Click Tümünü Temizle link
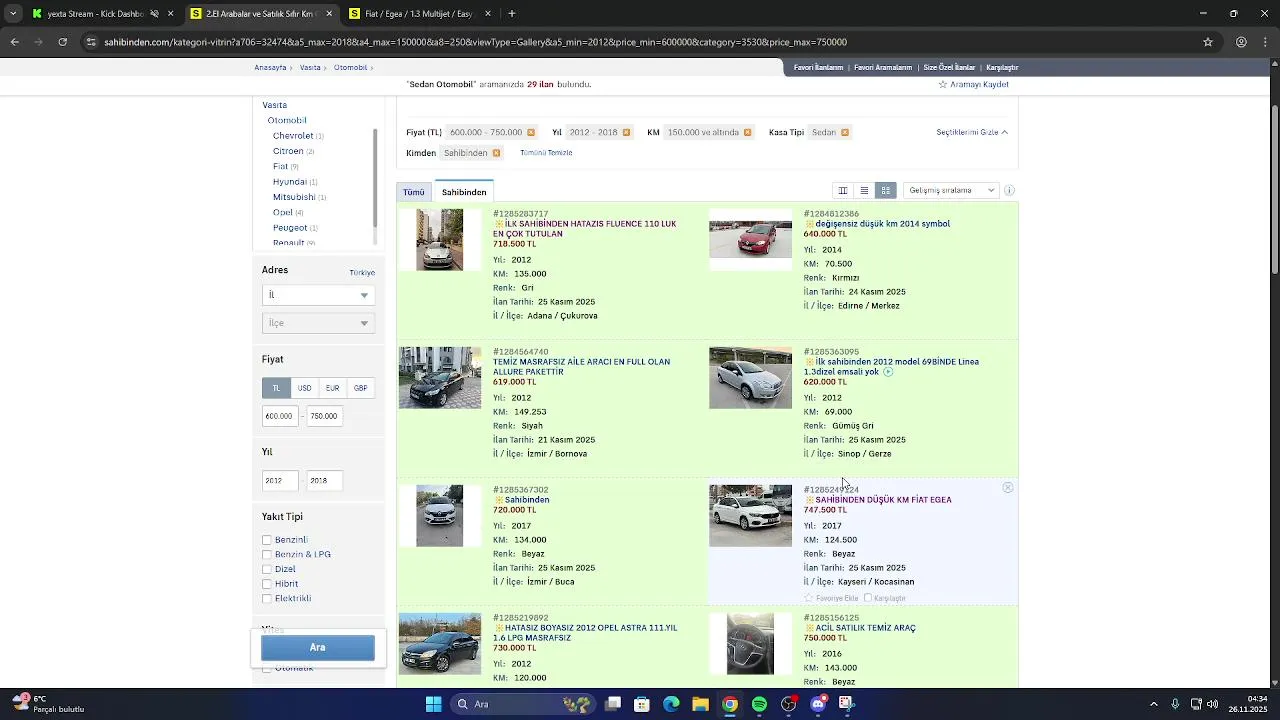The width and height of the screenshot is (1280, 720). tap(546, 153)
